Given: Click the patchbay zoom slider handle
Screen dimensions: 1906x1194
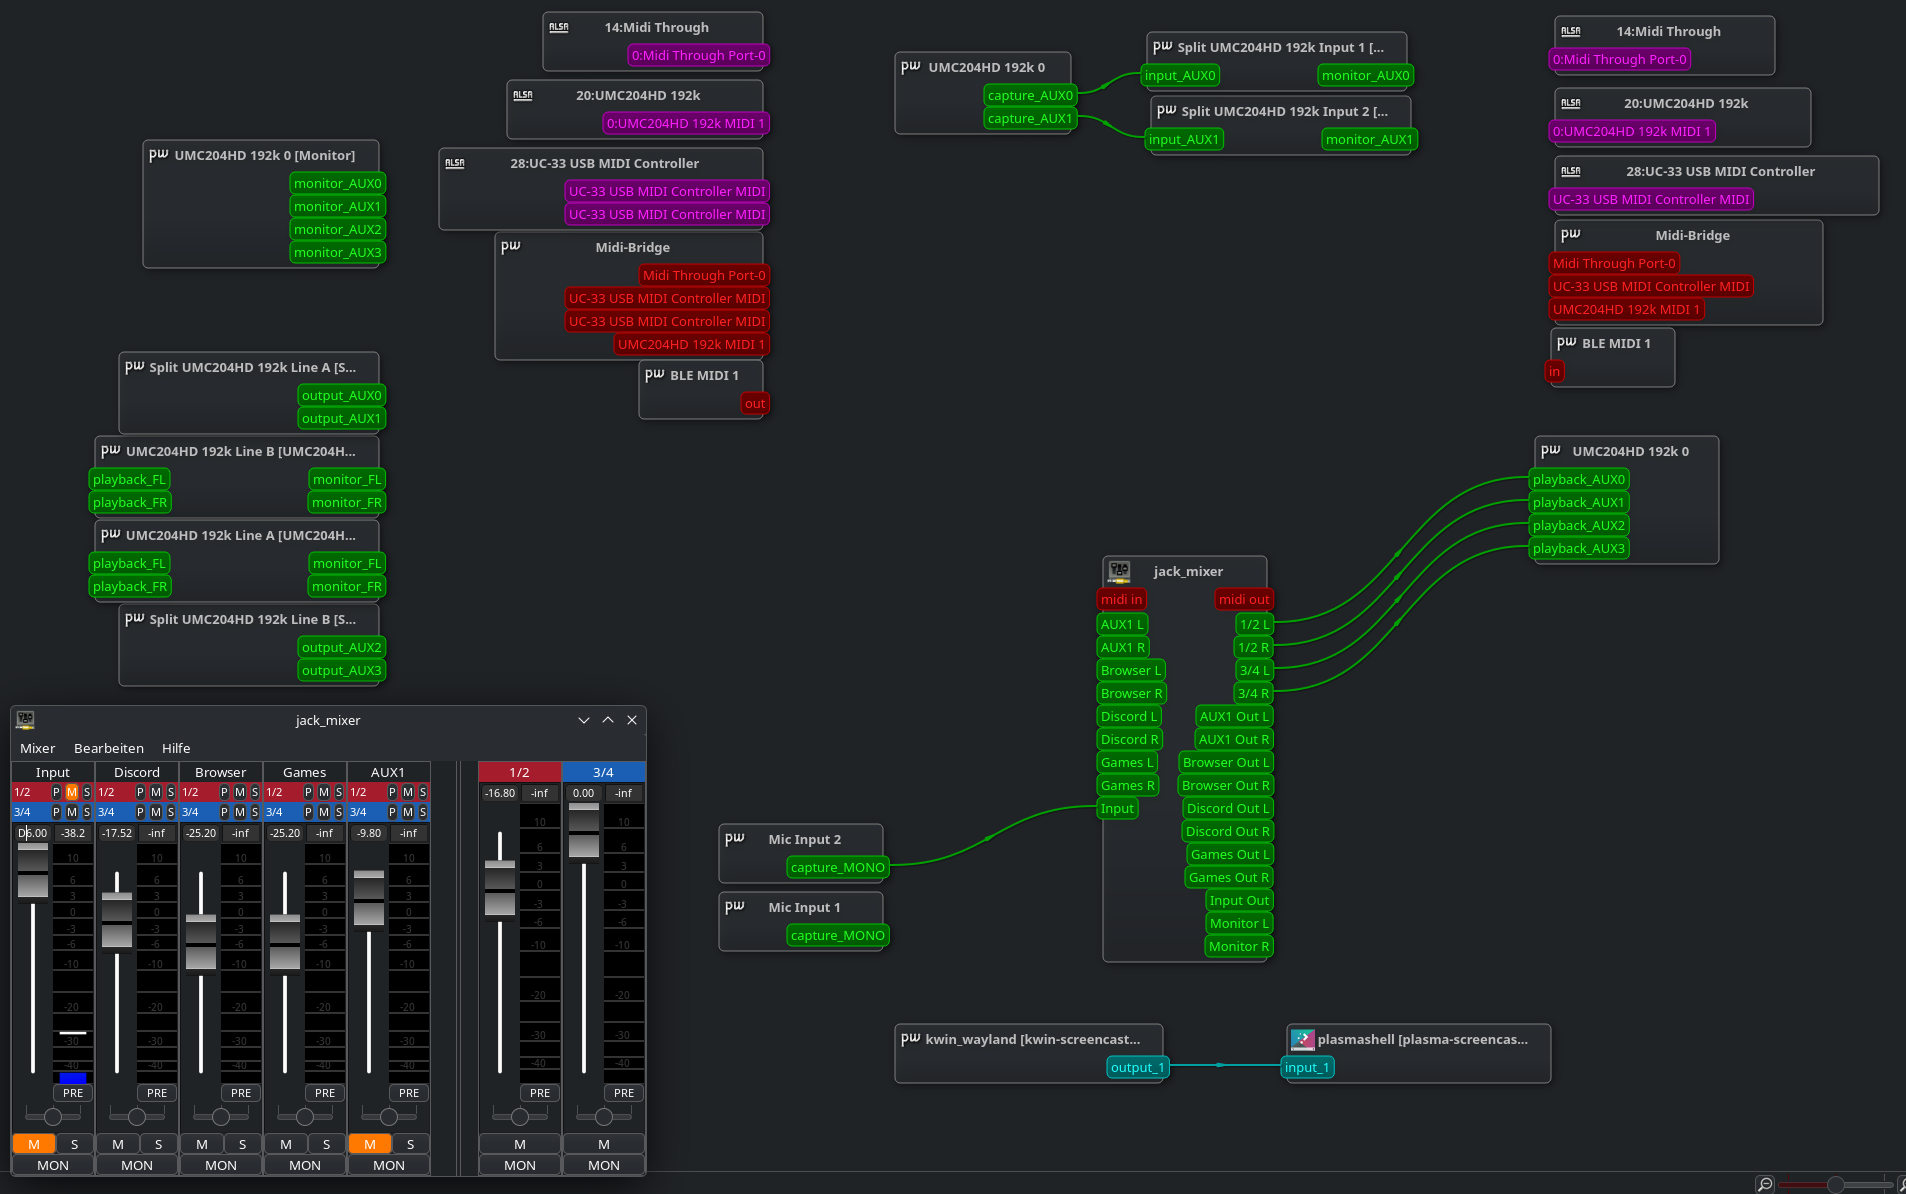Looking at the screenshot, I should (x=1836, y=1185).
